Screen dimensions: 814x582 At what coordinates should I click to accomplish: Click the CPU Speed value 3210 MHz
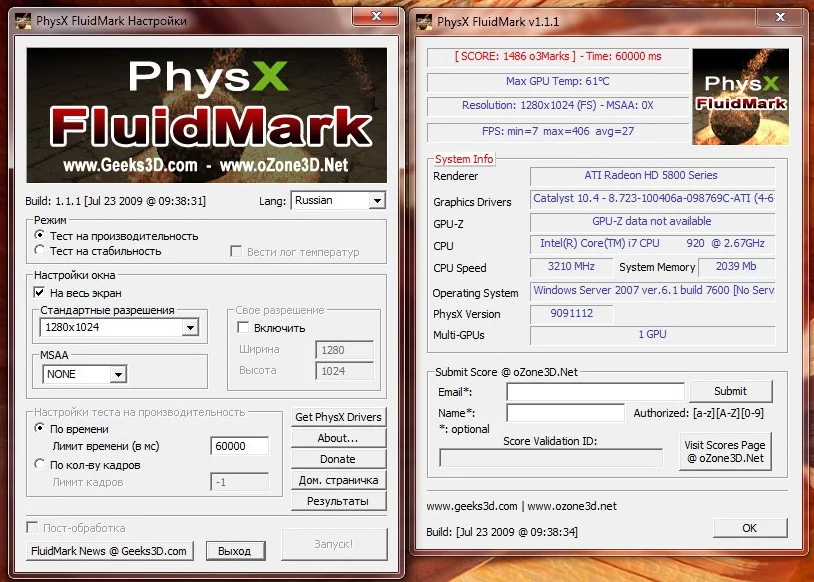pyautogui.click(x=571, y=267)
